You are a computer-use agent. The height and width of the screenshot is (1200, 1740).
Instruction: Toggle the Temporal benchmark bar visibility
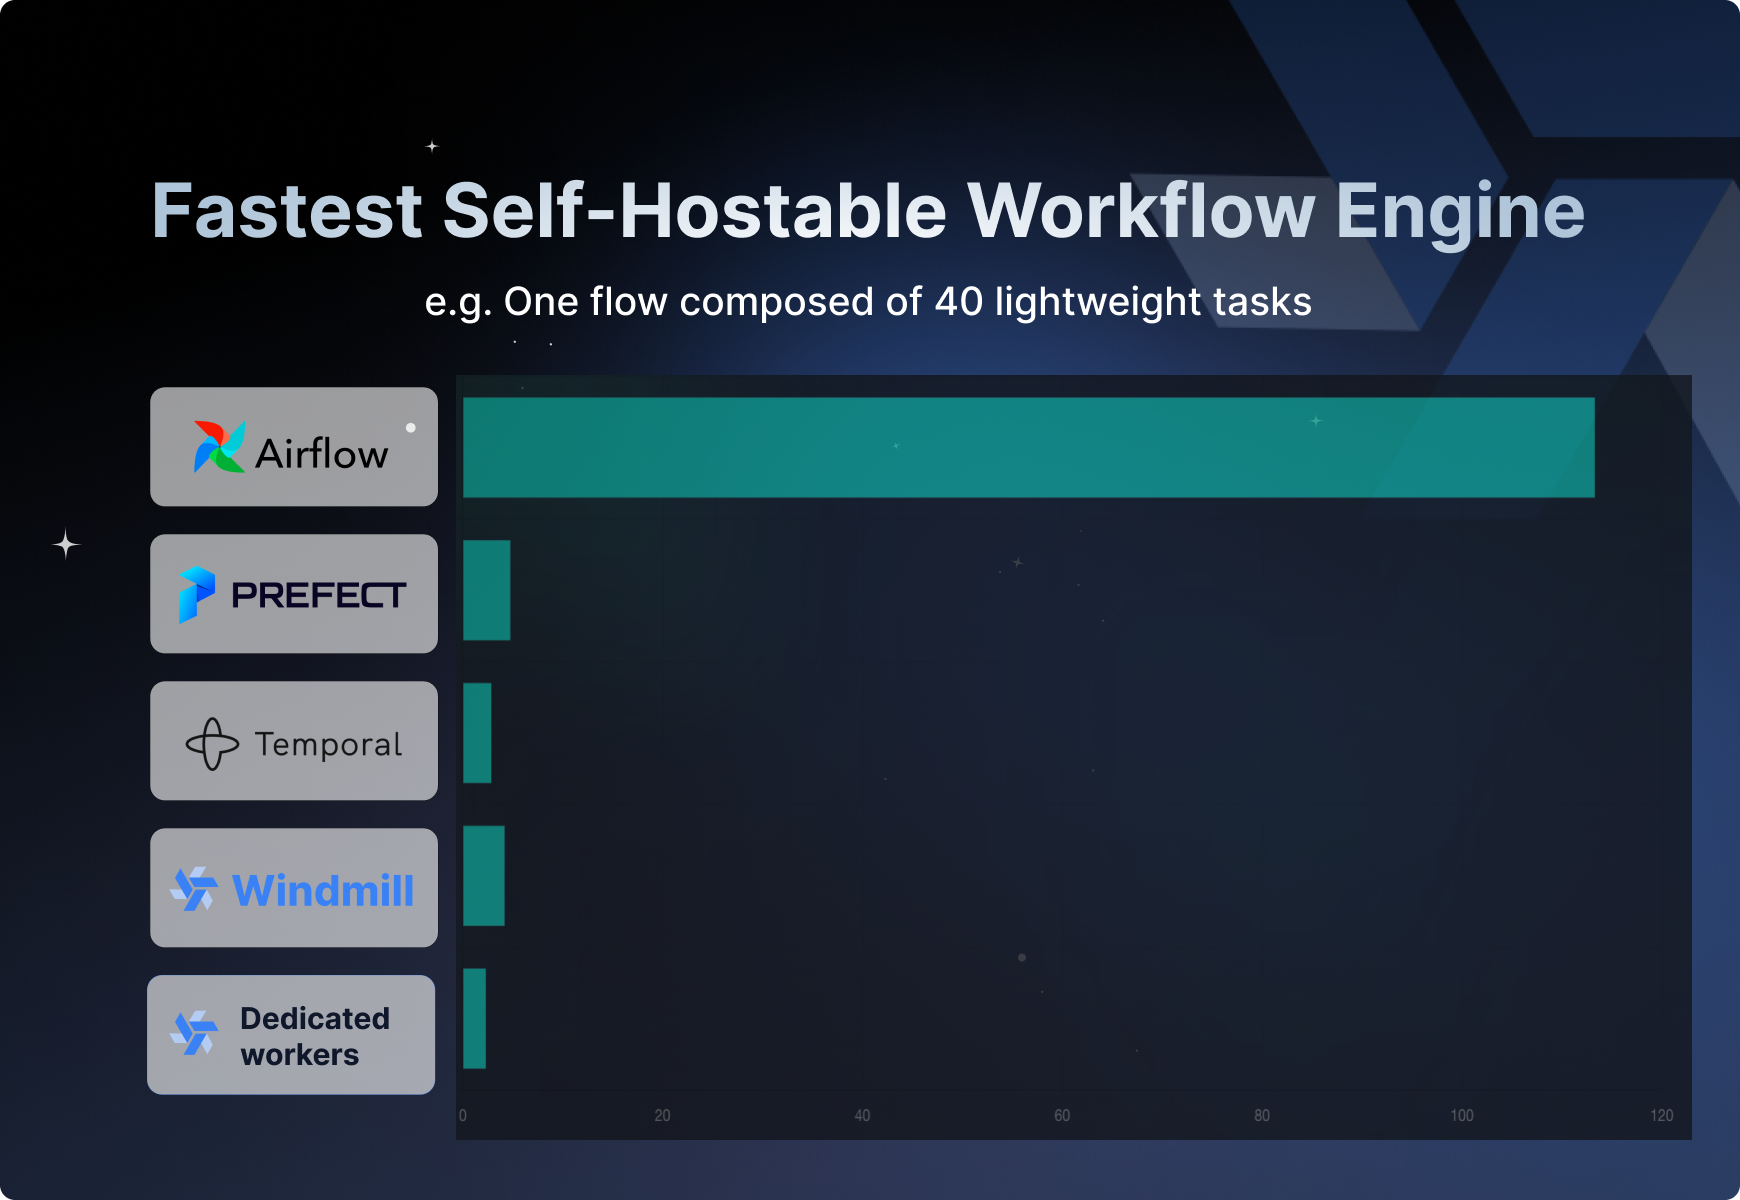[478, 733]
